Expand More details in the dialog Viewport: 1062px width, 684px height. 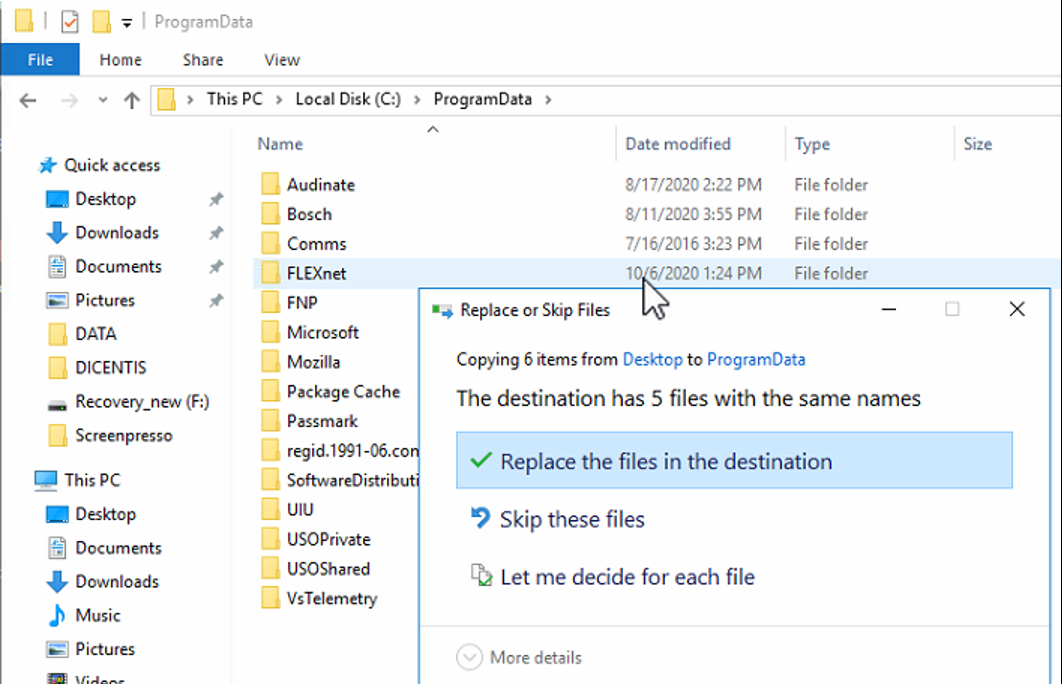(x=520, y=657)
